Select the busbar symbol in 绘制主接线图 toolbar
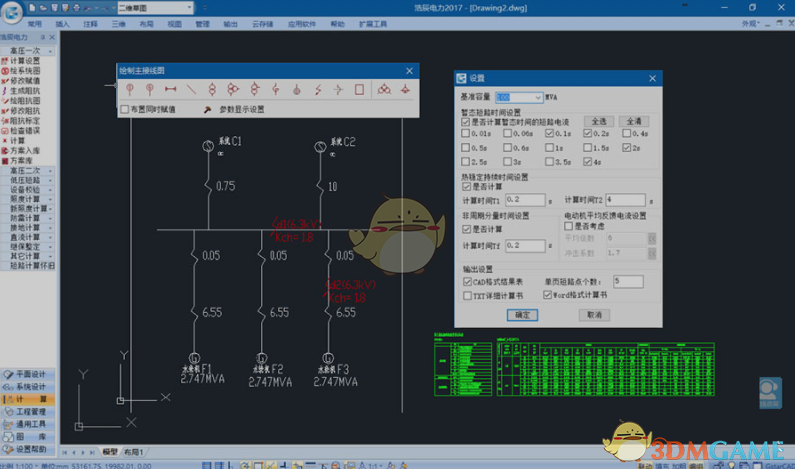The height and width of the screenshot is (469, 795). [x=170, y=89]
